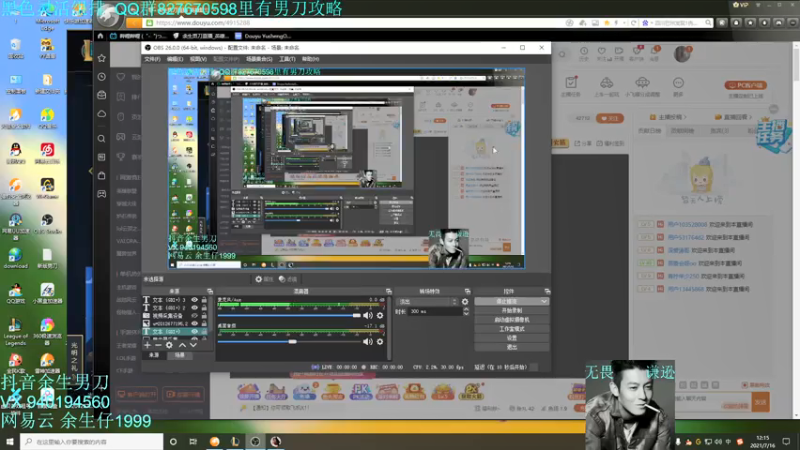Mute the desktop audio speaker icon
Viewport: 800px width, 450px height.
tap(368, 341)
